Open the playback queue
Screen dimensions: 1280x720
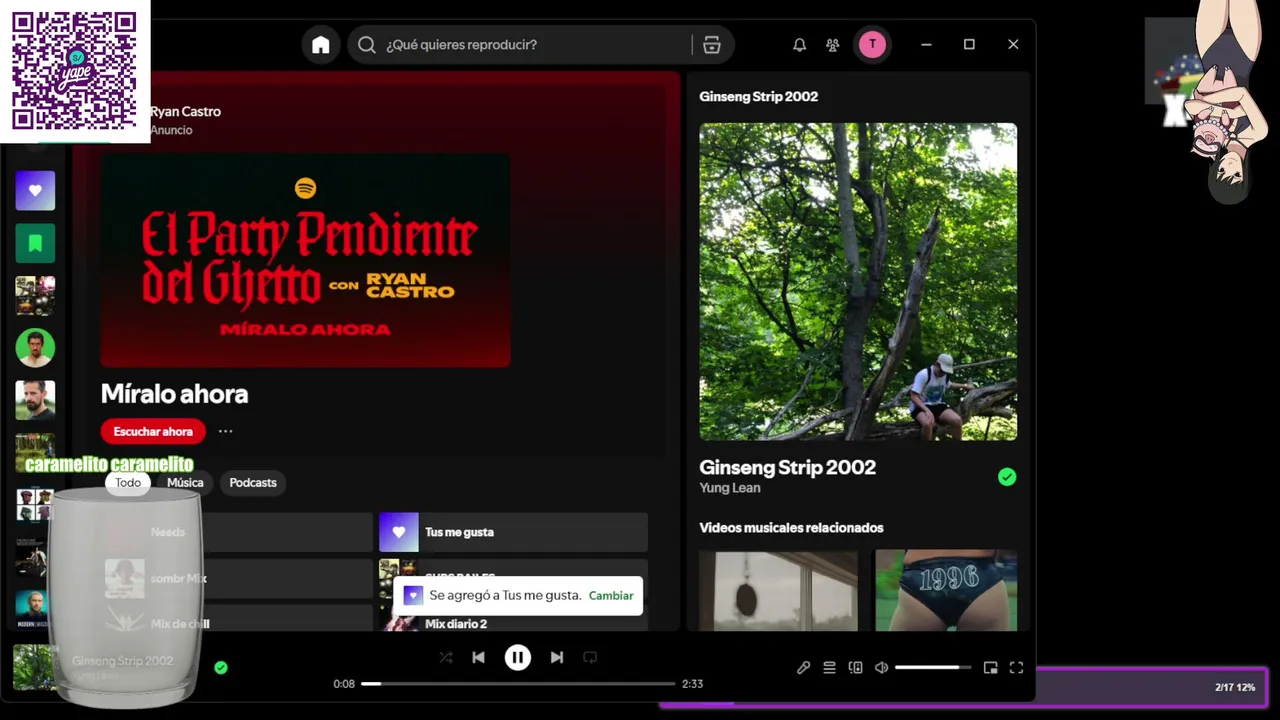(x=829, y=668)
